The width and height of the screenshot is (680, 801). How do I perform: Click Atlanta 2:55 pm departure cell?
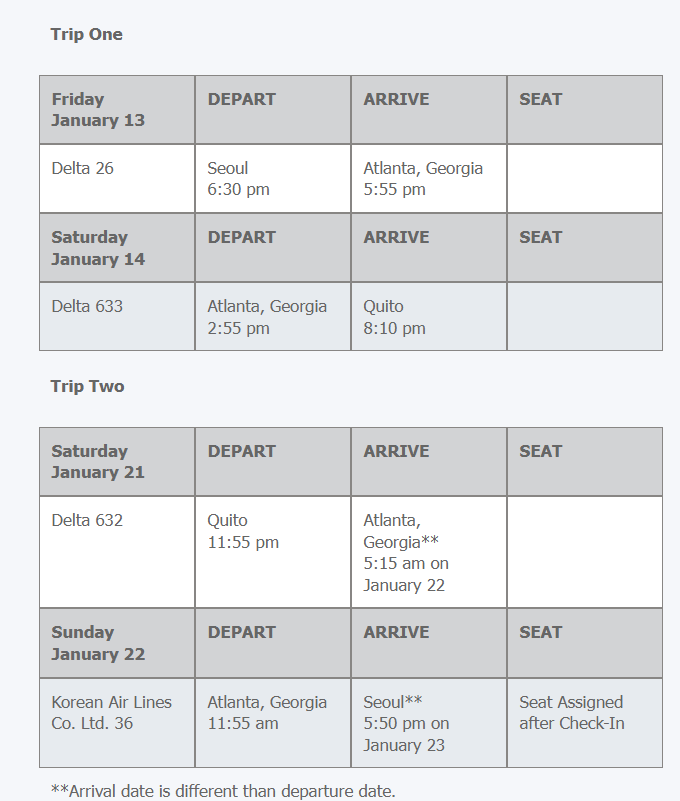[x=267, y=317]
